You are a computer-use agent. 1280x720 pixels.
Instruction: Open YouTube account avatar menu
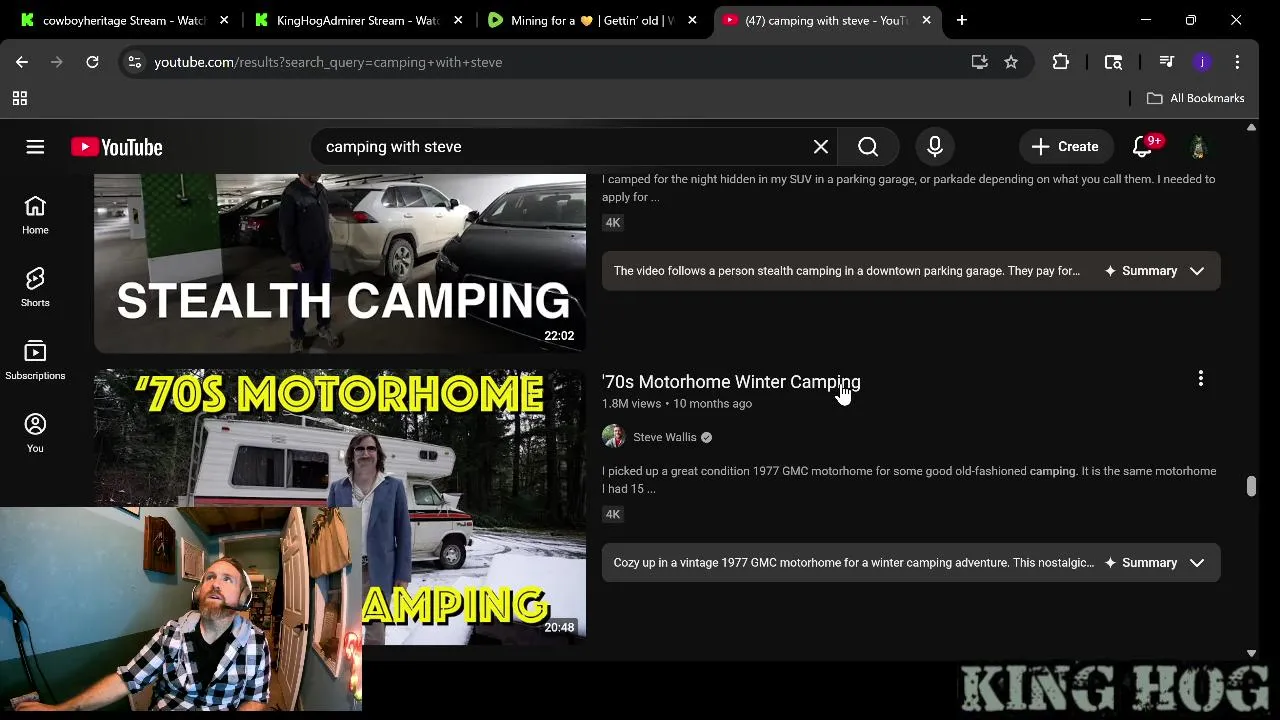1198,147
